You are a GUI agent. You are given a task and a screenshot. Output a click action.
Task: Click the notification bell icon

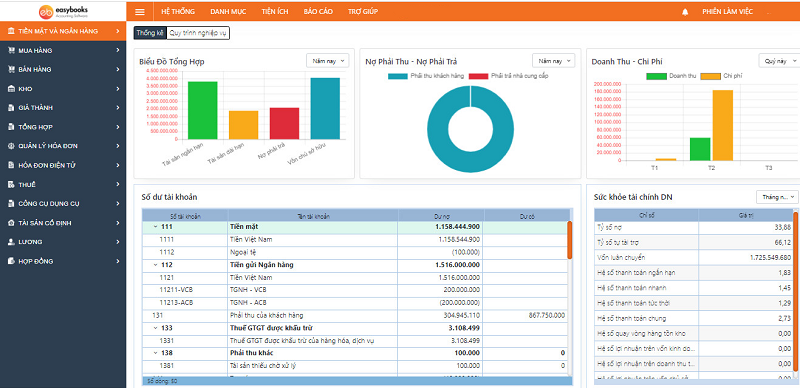tap(685, 12)
